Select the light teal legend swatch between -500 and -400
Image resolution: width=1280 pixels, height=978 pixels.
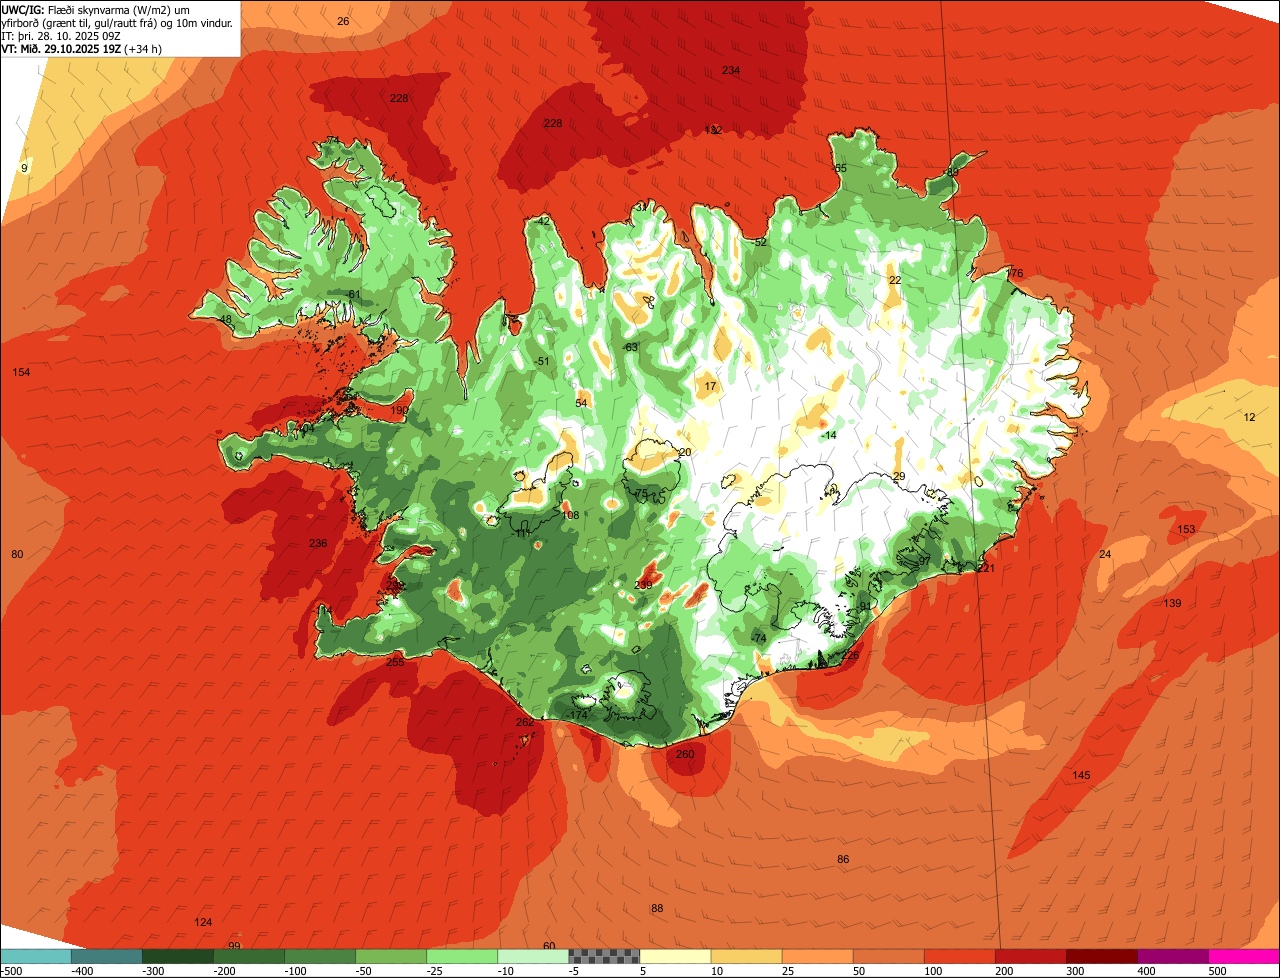pyautogui.click(x=35, y=956)
